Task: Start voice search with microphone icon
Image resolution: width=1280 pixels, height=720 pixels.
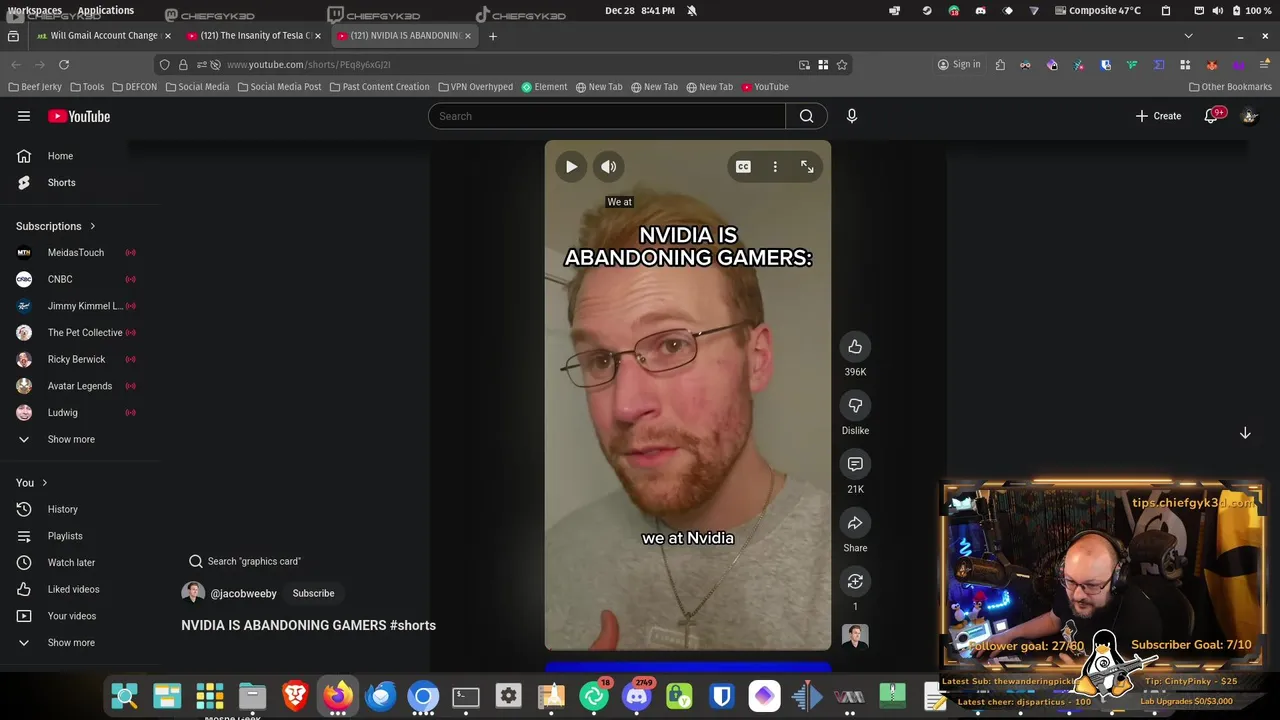Action: pos(852,116)
